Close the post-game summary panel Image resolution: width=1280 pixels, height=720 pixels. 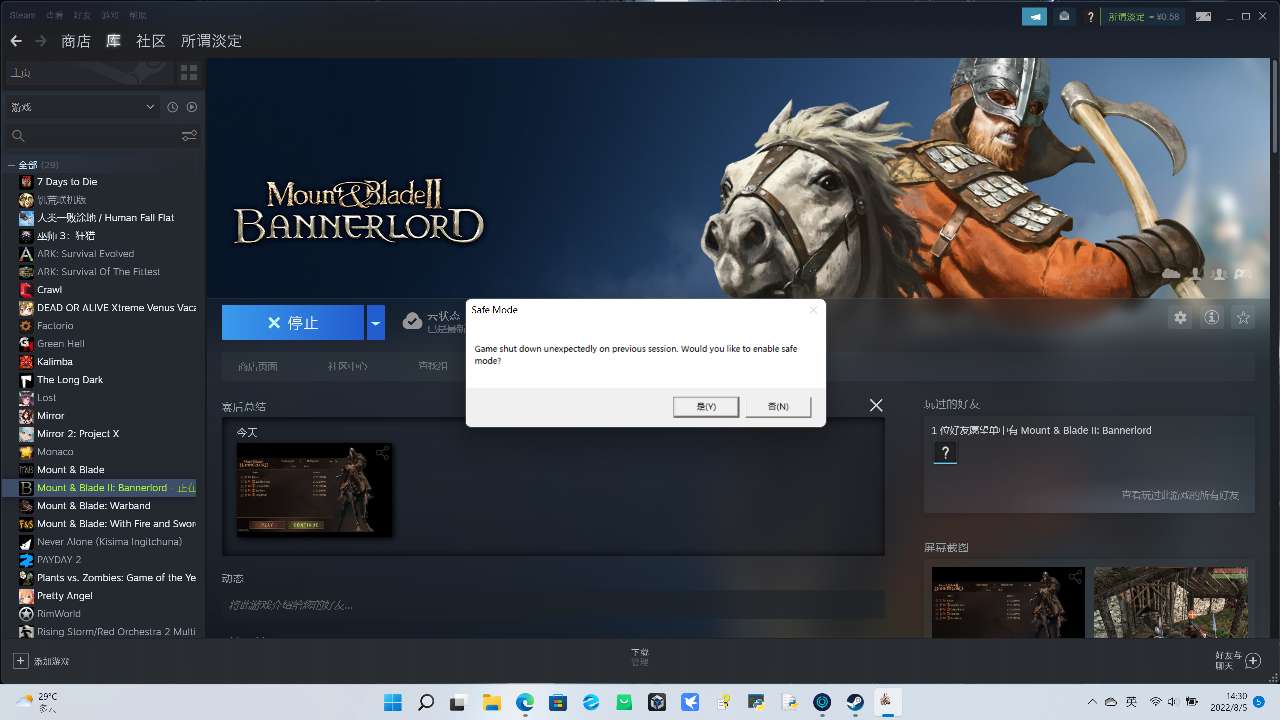tap(876, 405)
